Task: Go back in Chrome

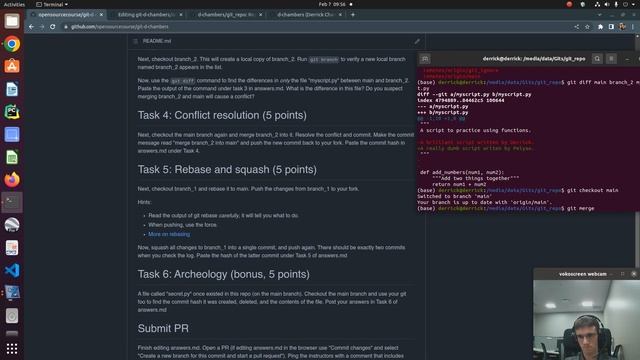Action: [x=31, y=27]
